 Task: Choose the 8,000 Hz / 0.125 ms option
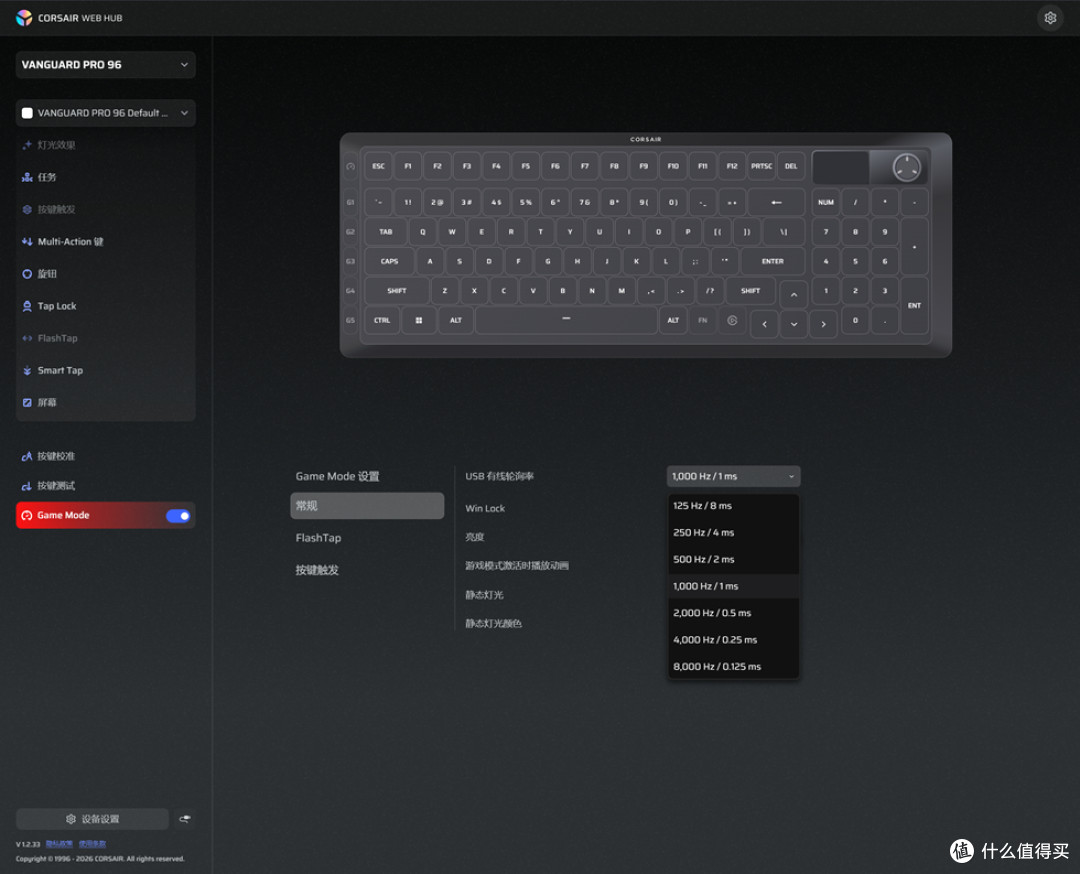point(734,667)
